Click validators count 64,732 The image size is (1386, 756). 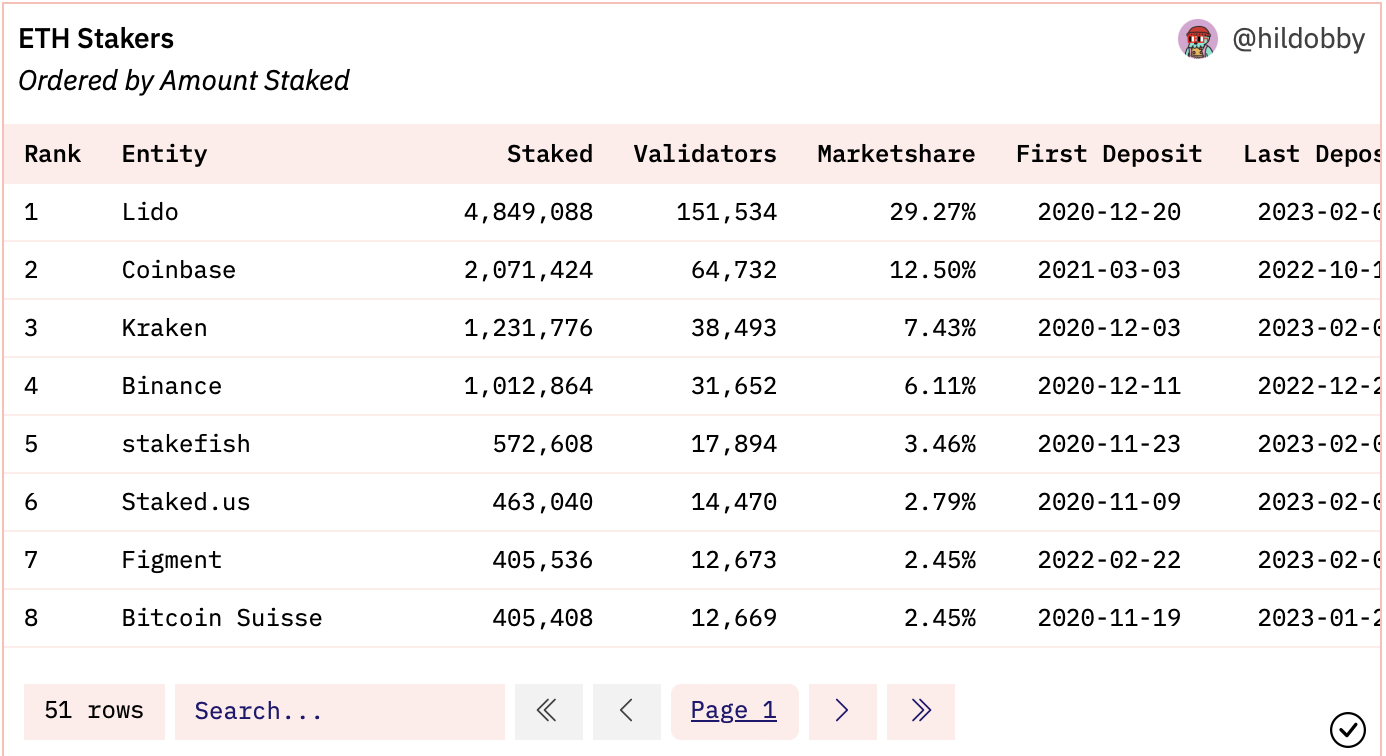click(734, 270)
